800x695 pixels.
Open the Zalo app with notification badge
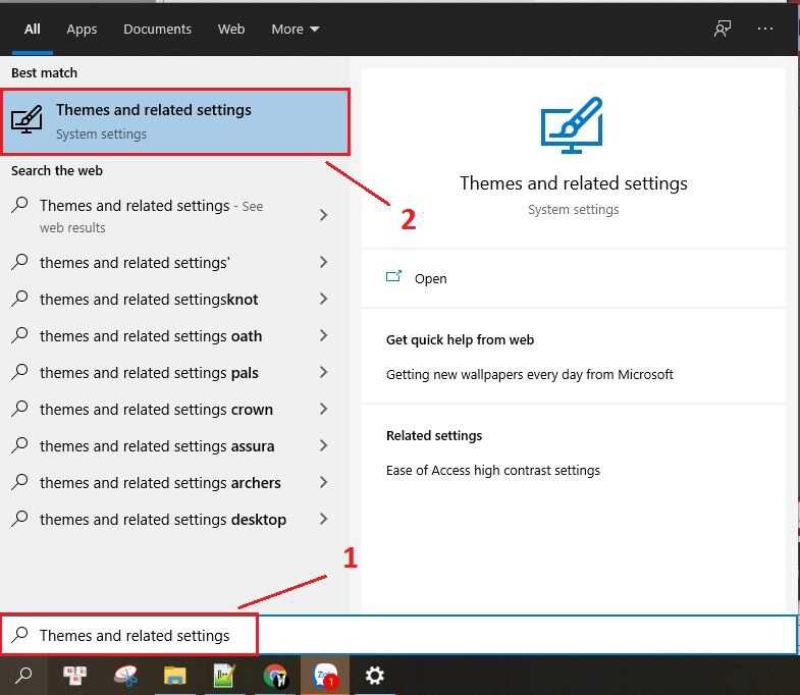[325, 676]
